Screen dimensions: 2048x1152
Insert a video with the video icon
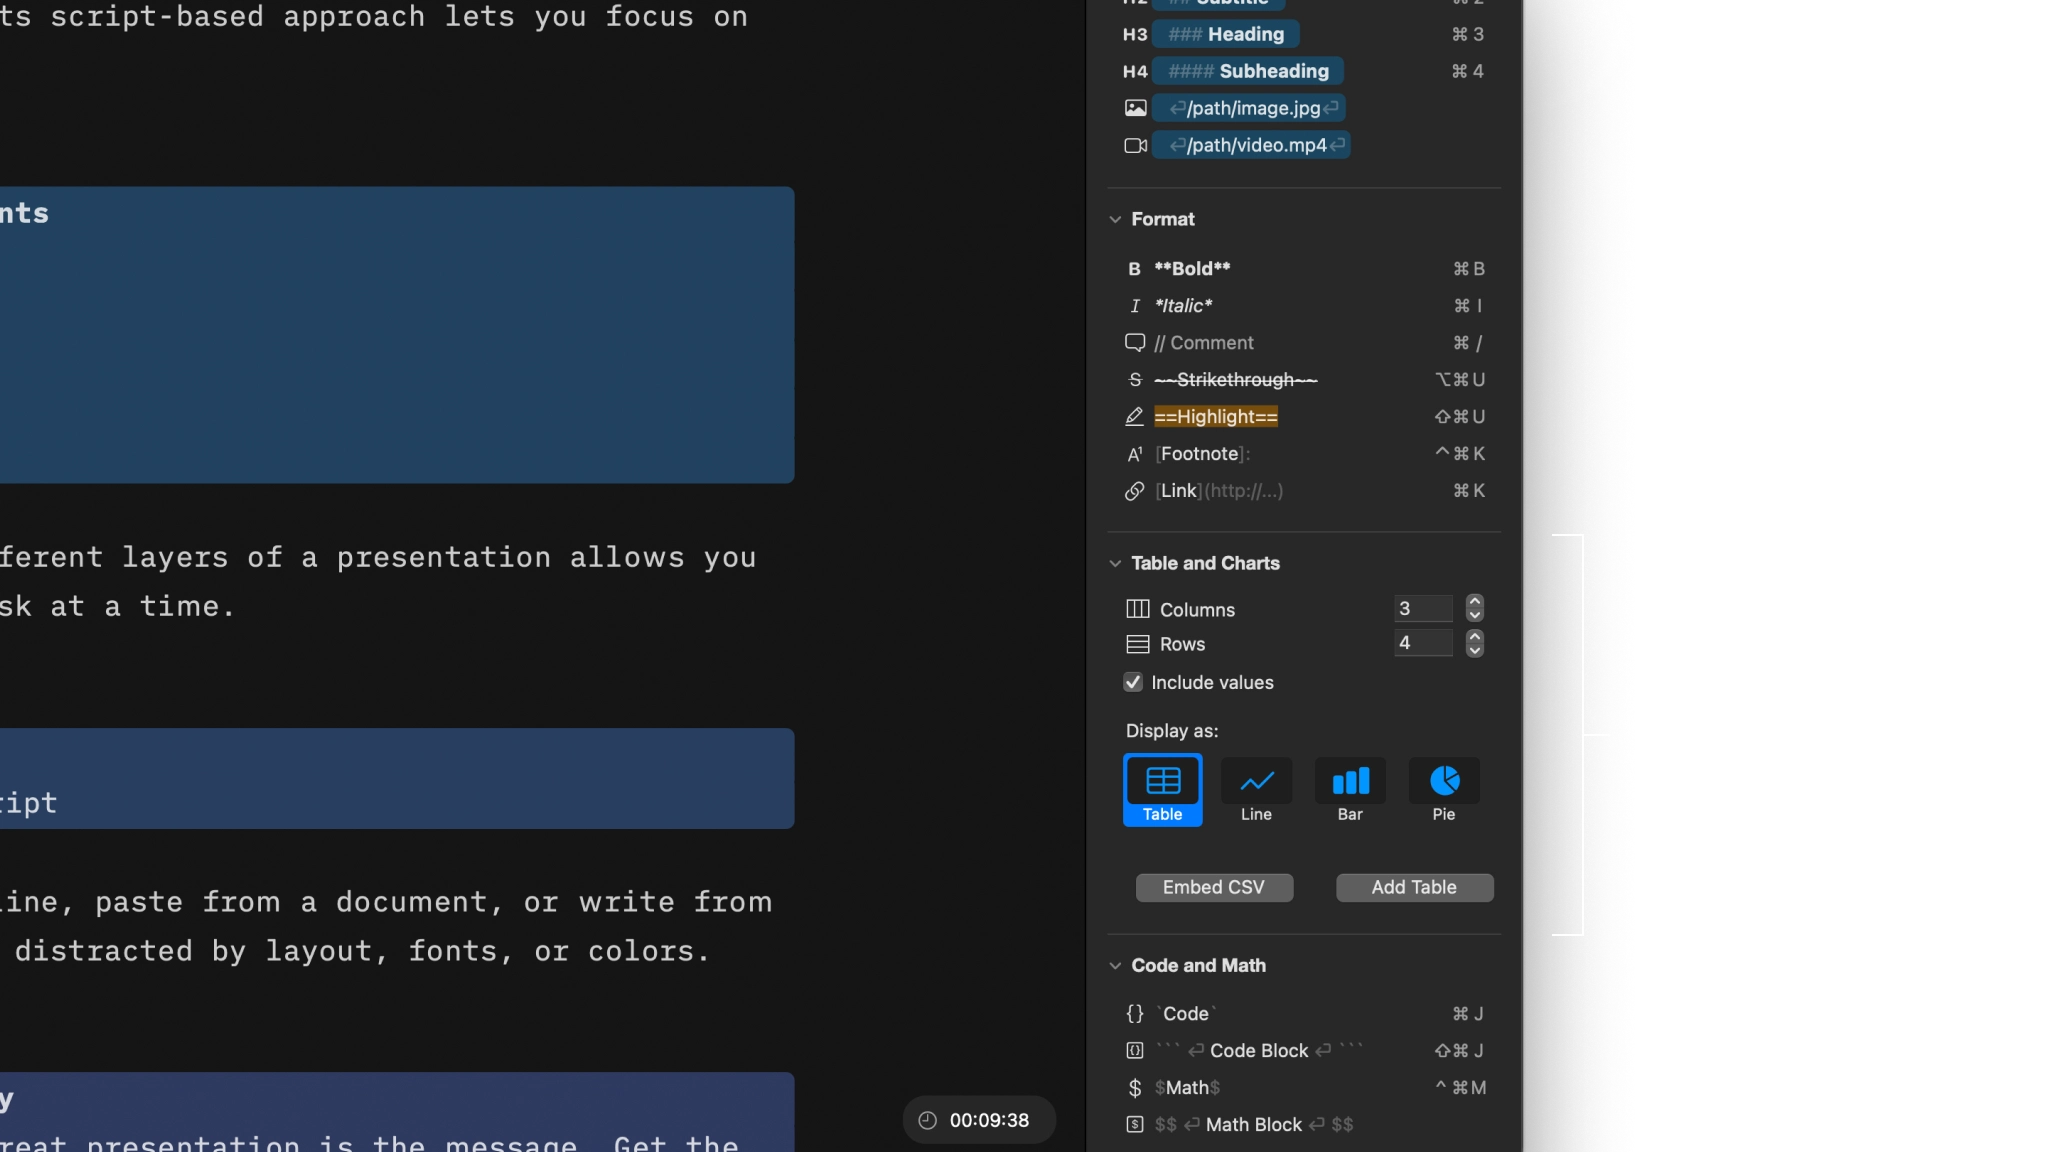pyautogui.click(x=1251, y=144)
